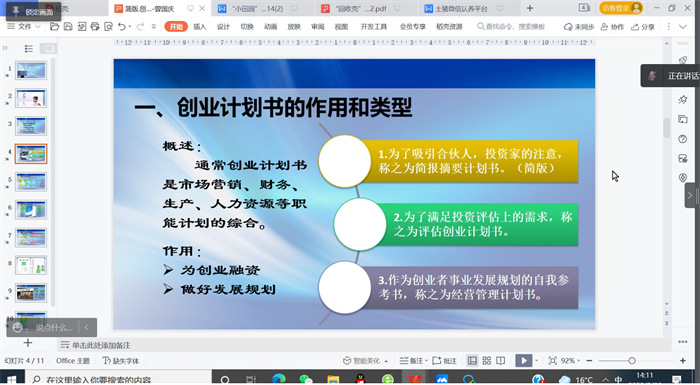Switch to slide sorter grid view

pyautogui.click(x=487, y=360)
